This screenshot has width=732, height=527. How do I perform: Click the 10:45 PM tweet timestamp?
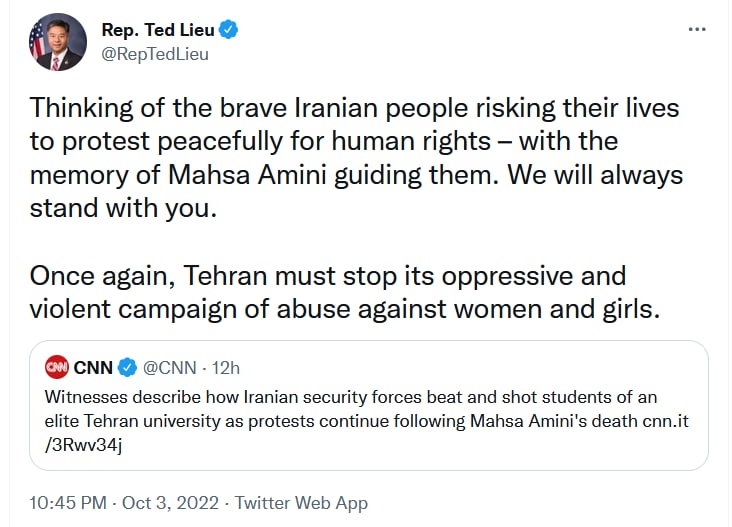click(69, 503)
